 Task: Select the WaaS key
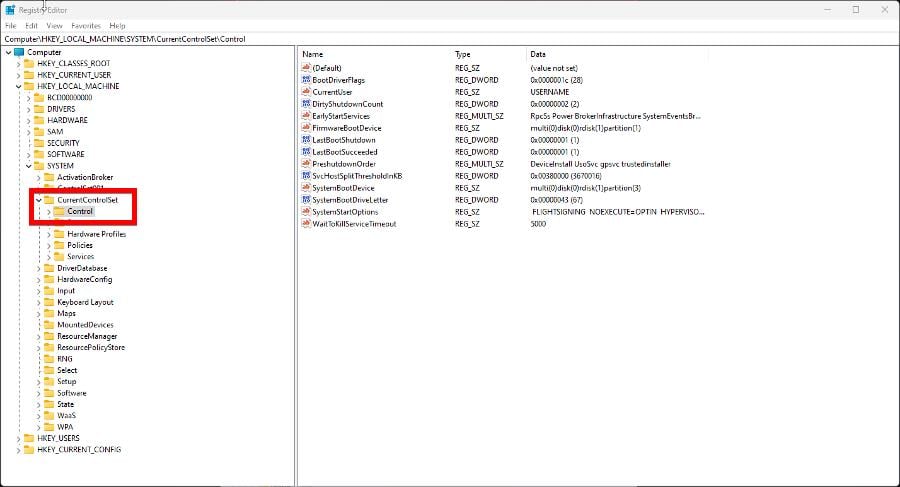point(66,415)
